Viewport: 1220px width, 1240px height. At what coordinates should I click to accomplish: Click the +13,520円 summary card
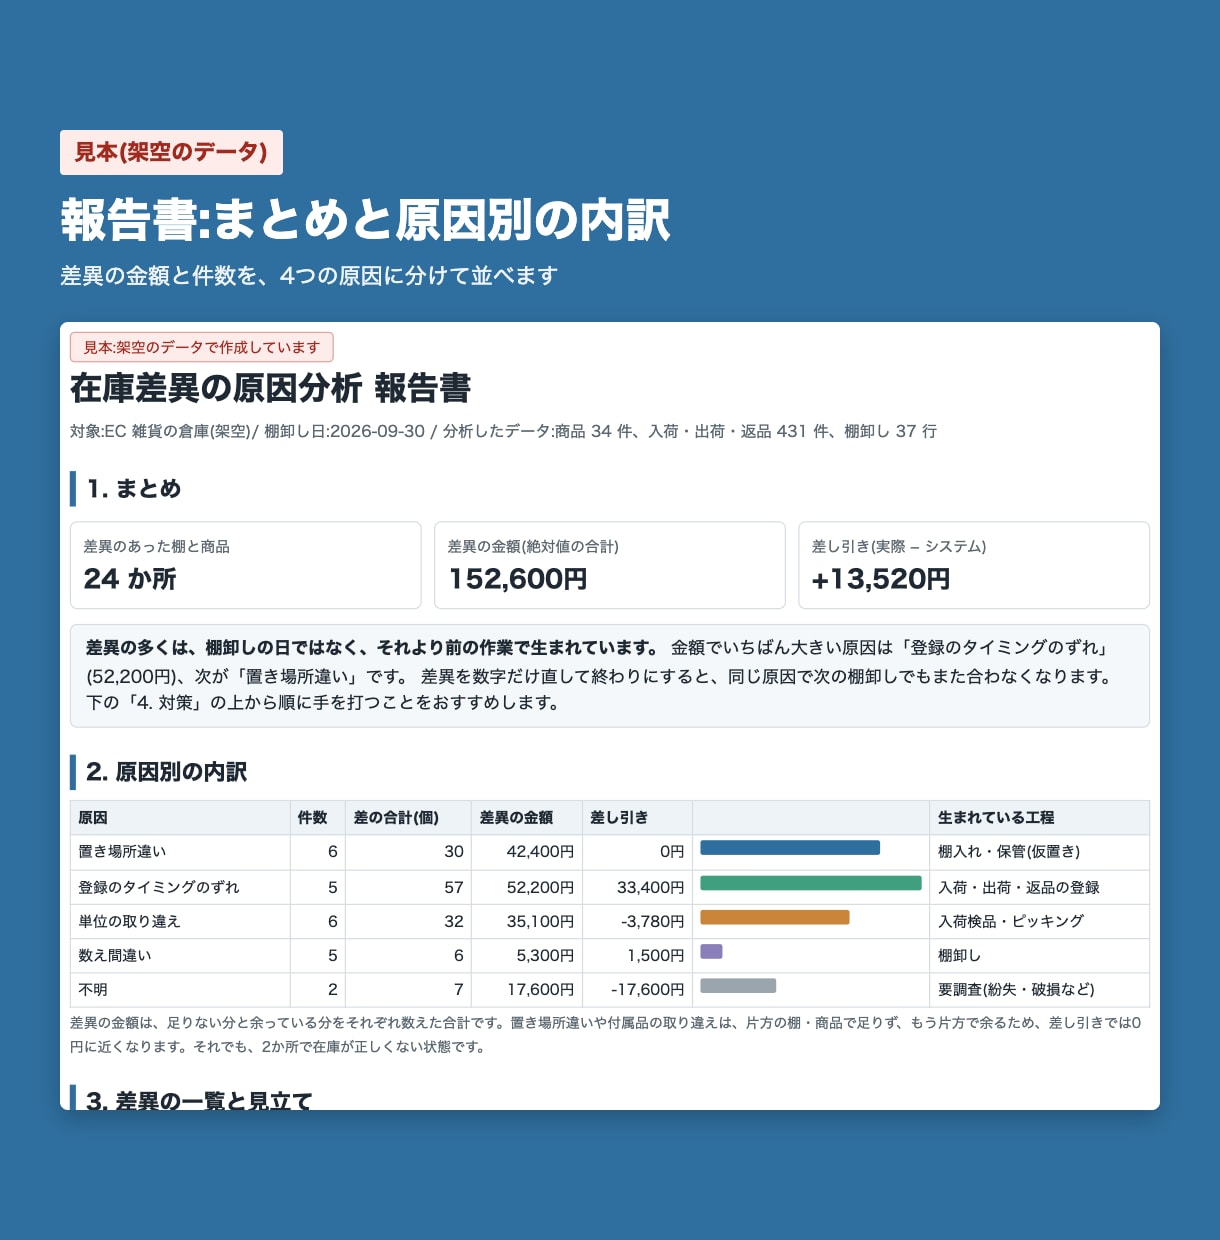click(974, 565)
